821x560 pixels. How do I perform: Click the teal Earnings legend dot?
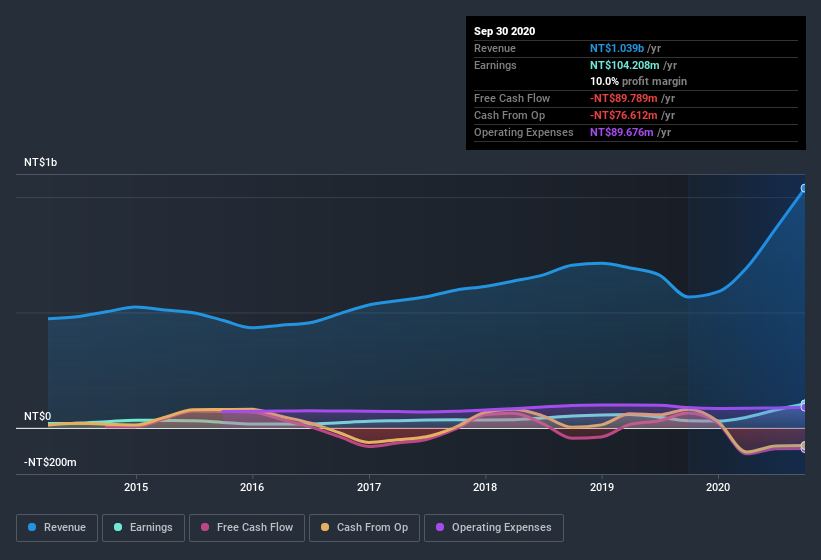(x=118, y=527)
